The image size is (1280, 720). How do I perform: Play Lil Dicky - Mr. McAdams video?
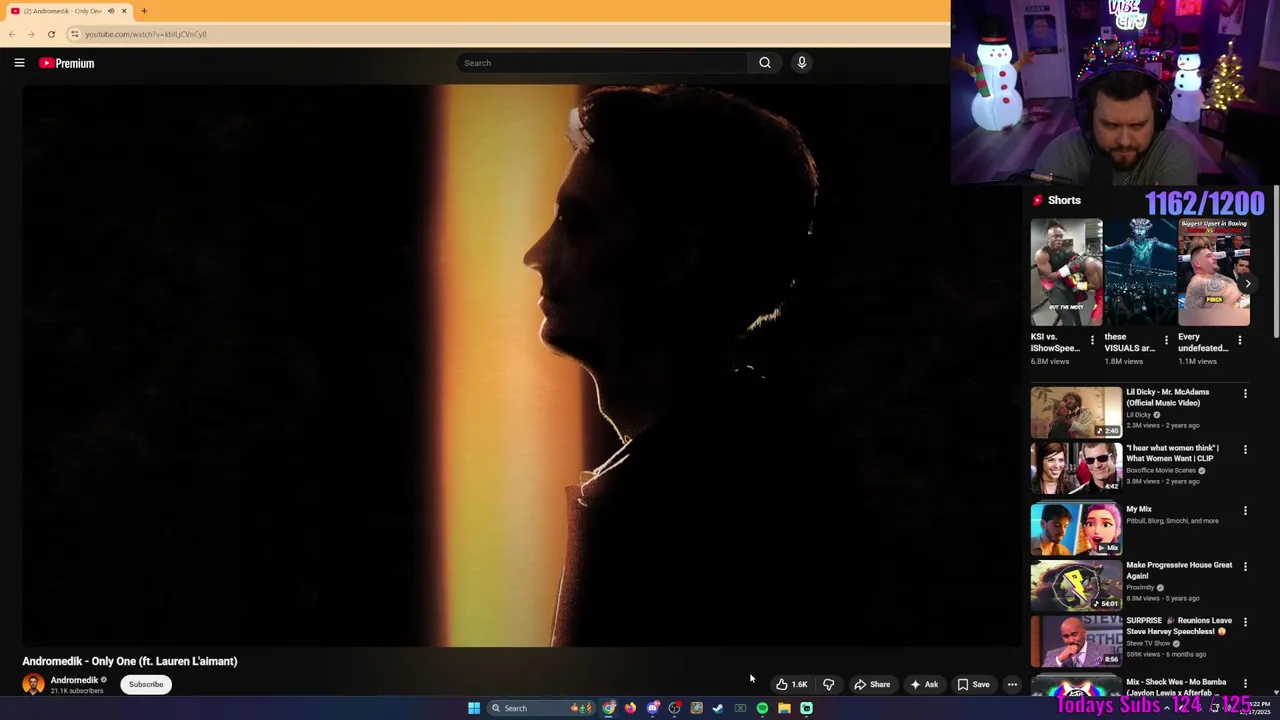tap(1076, 411)
